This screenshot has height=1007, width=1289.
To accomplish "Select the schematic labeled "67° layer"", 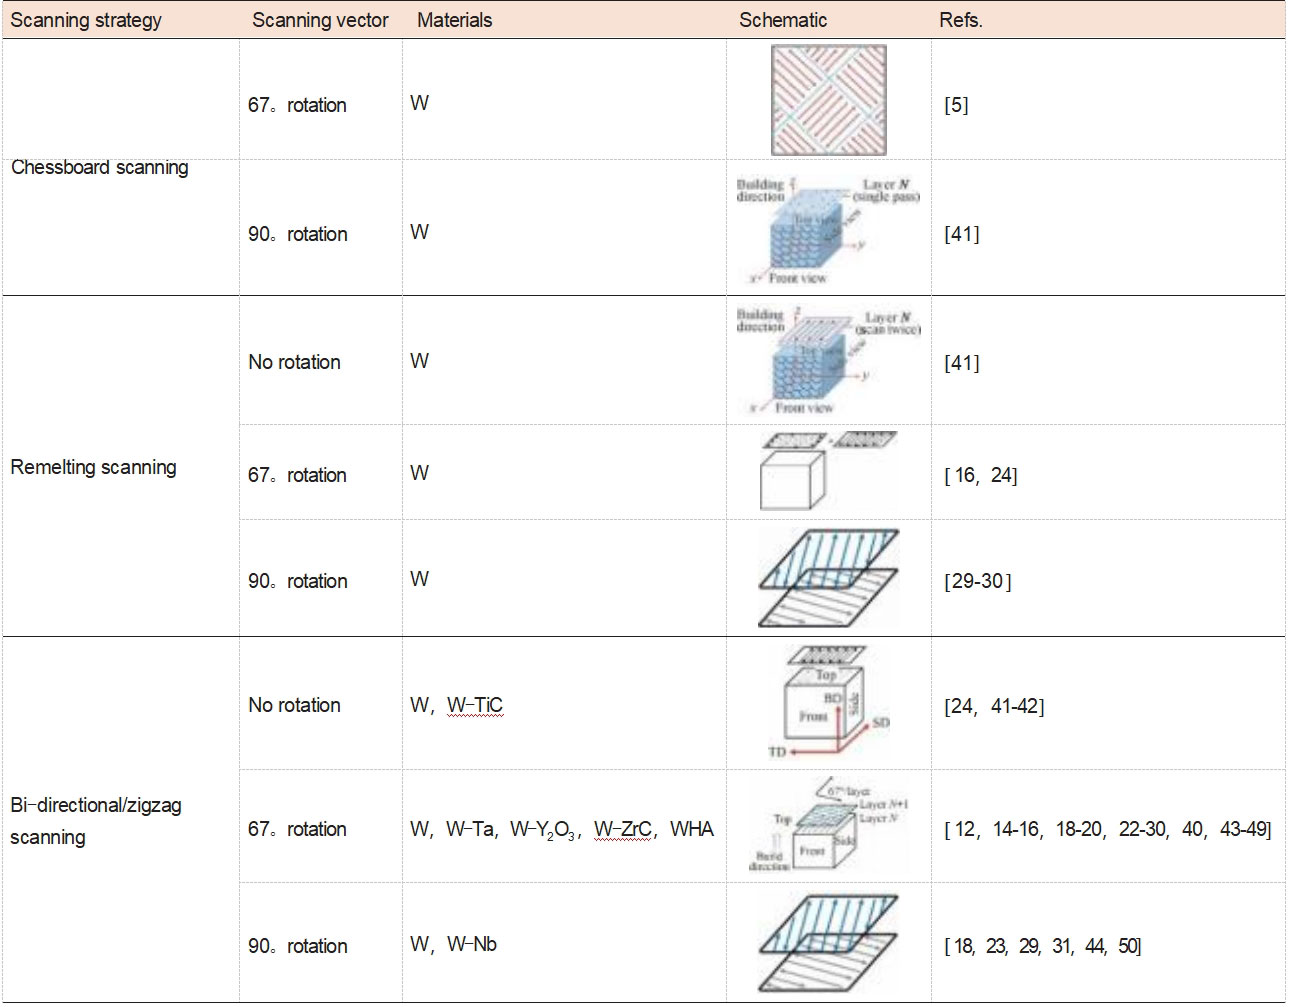I will pyautogui.click(x=827, y=826).
